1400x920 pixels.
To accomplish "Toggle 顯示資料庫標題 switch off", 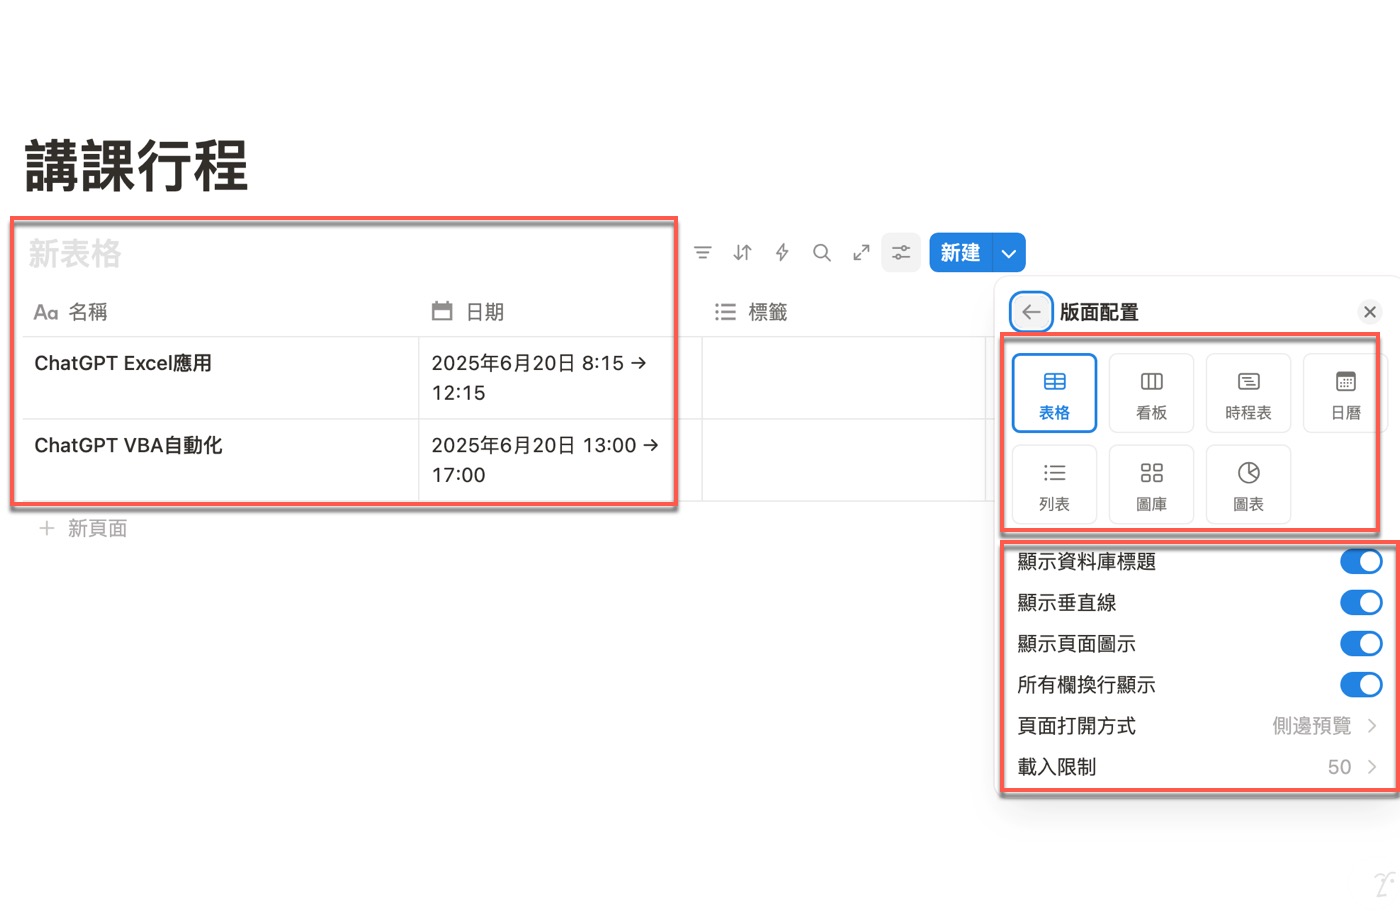I will 1360,562.
